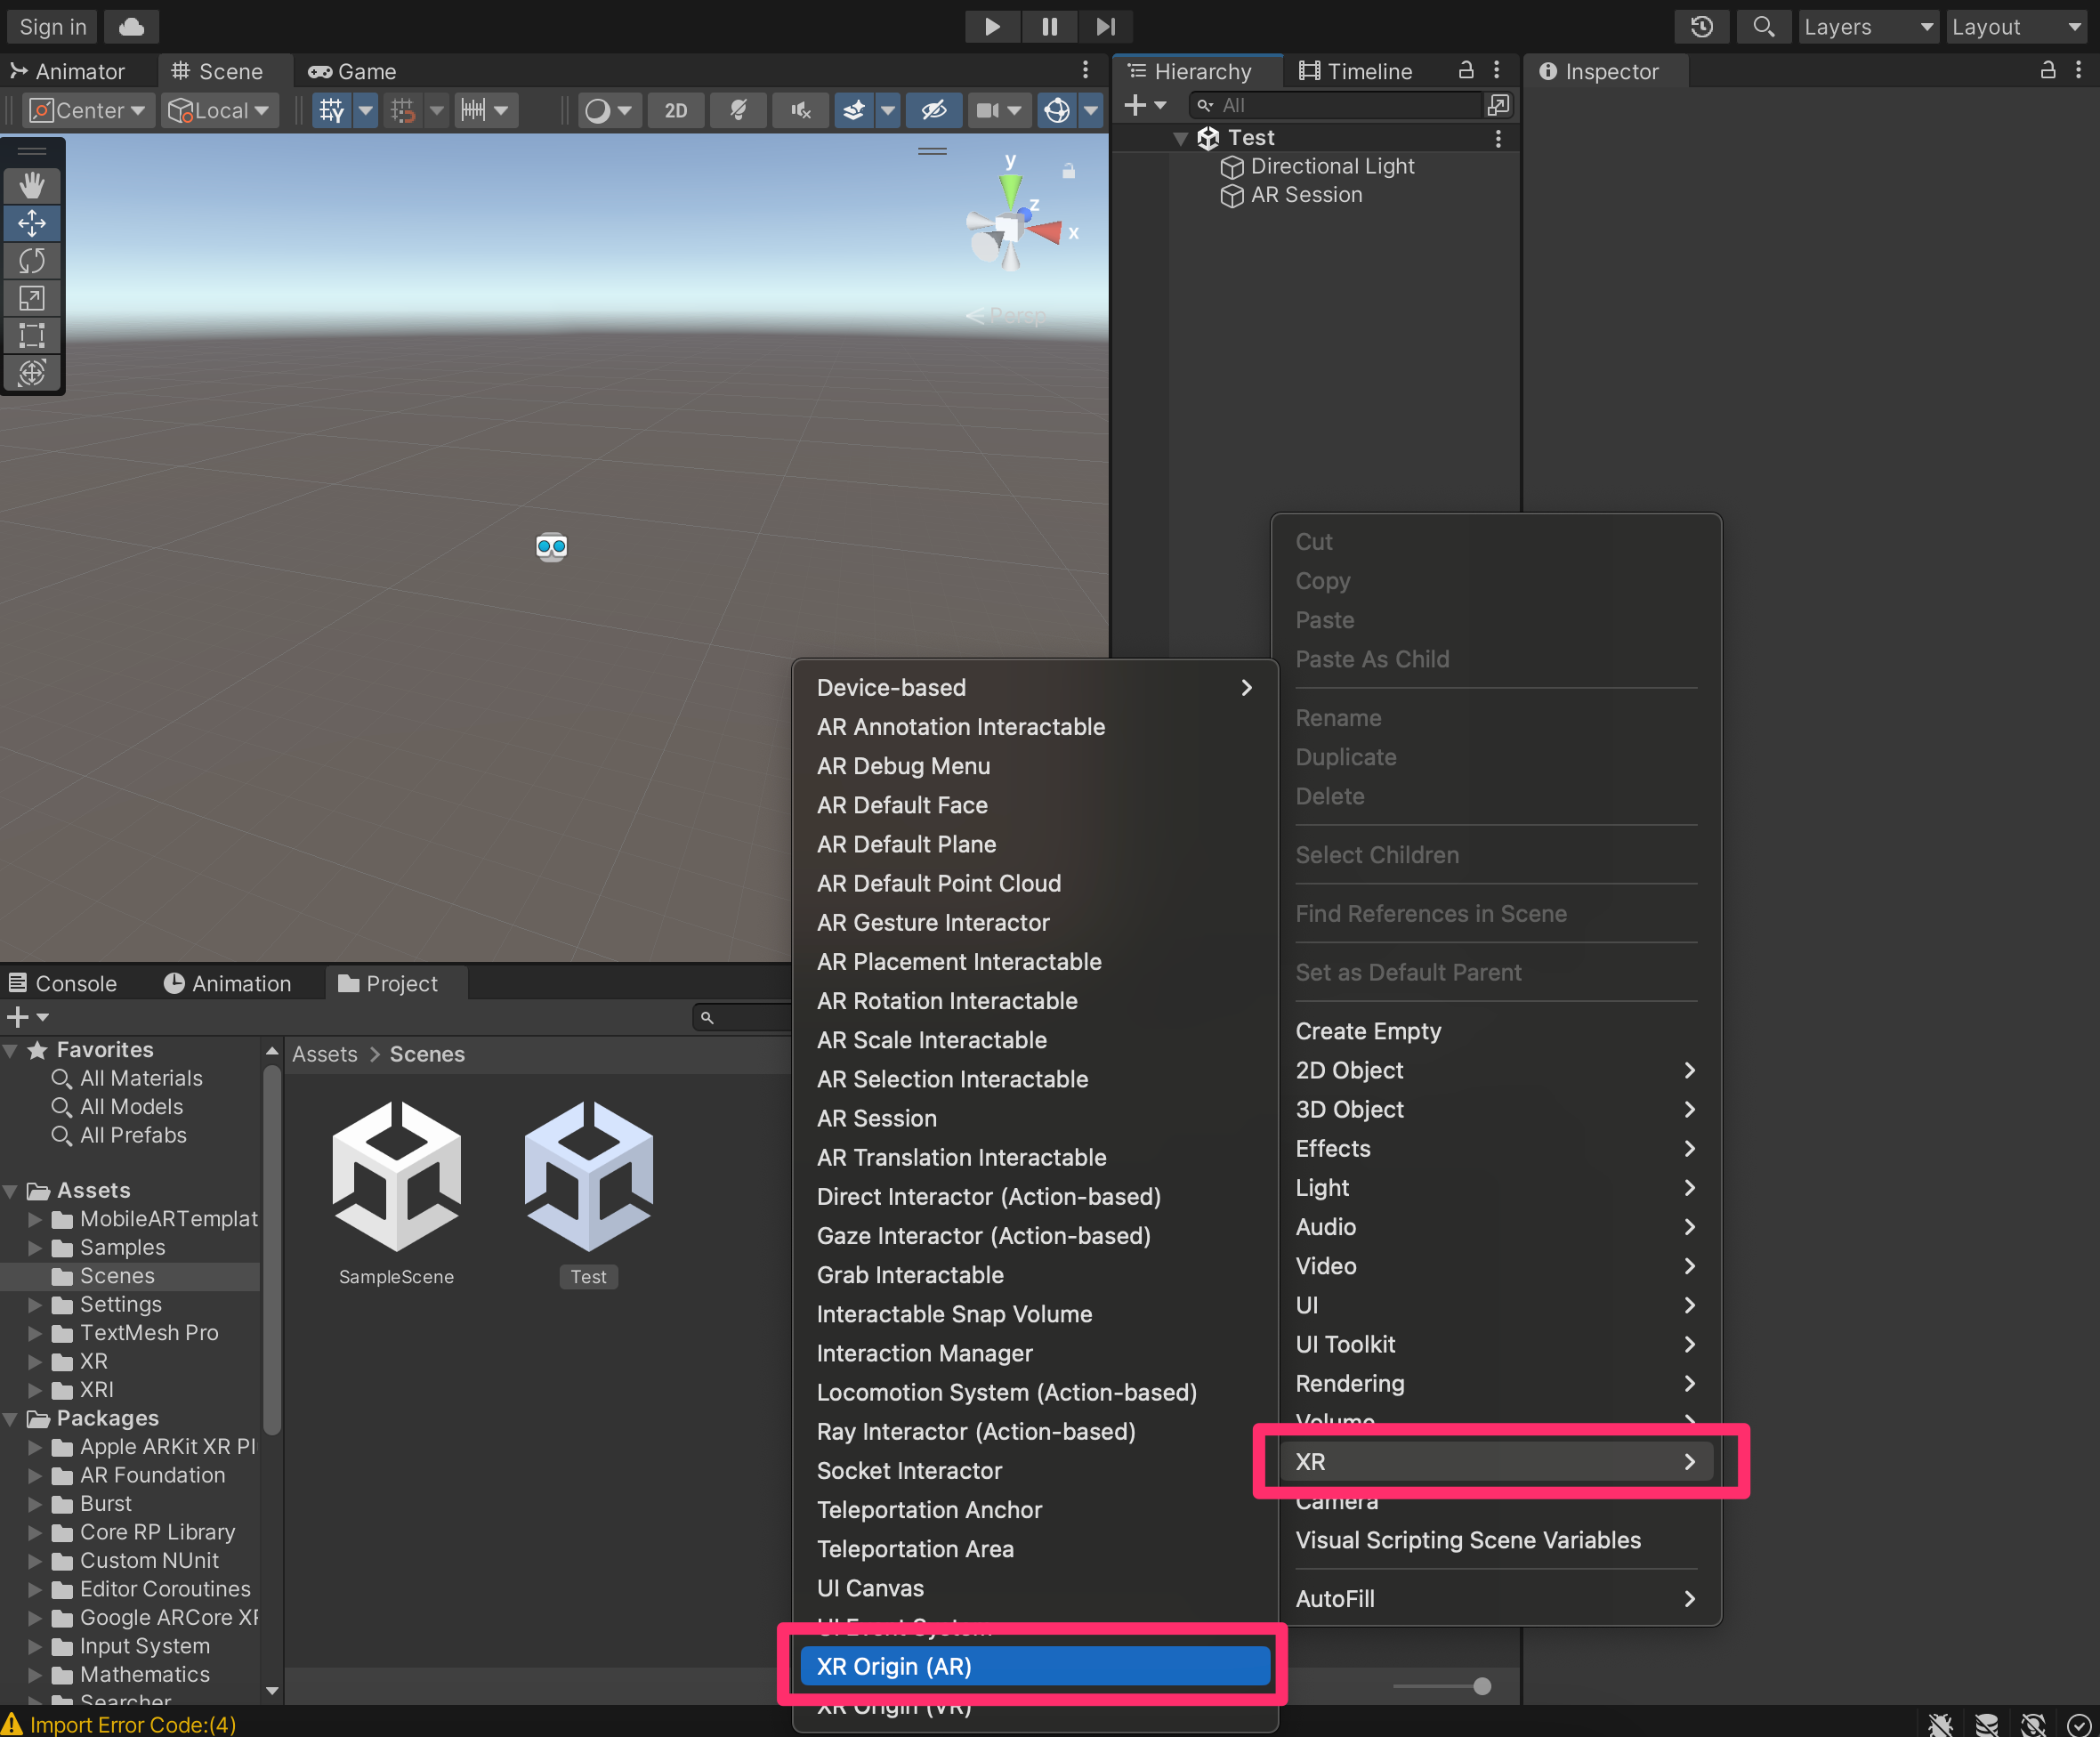Select the SampleScene asset thumbnail
The width and height of the screenshot is (2100, 1737).
coord(396,1176)
